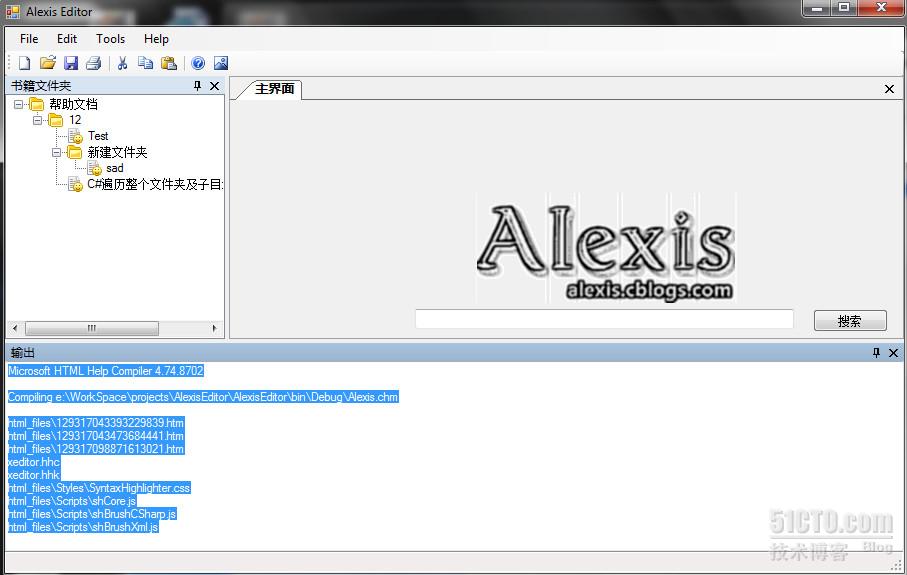This screenshot has height=575, width=907.
Task: Collapse the 12 folder node
Action: point(38,120)
